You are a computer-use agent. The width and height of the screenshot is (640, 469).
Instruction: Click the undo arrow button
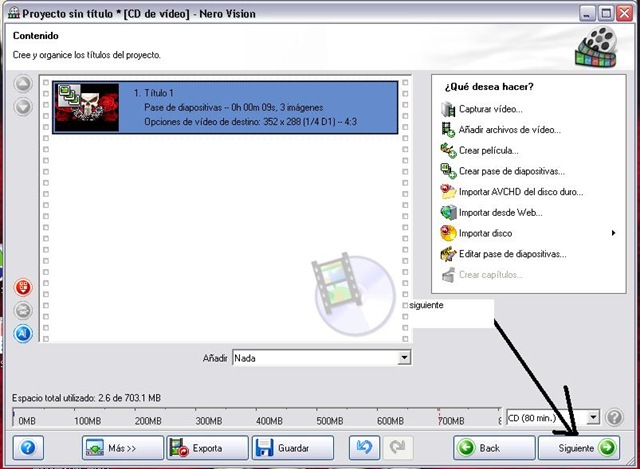[364, 447]
